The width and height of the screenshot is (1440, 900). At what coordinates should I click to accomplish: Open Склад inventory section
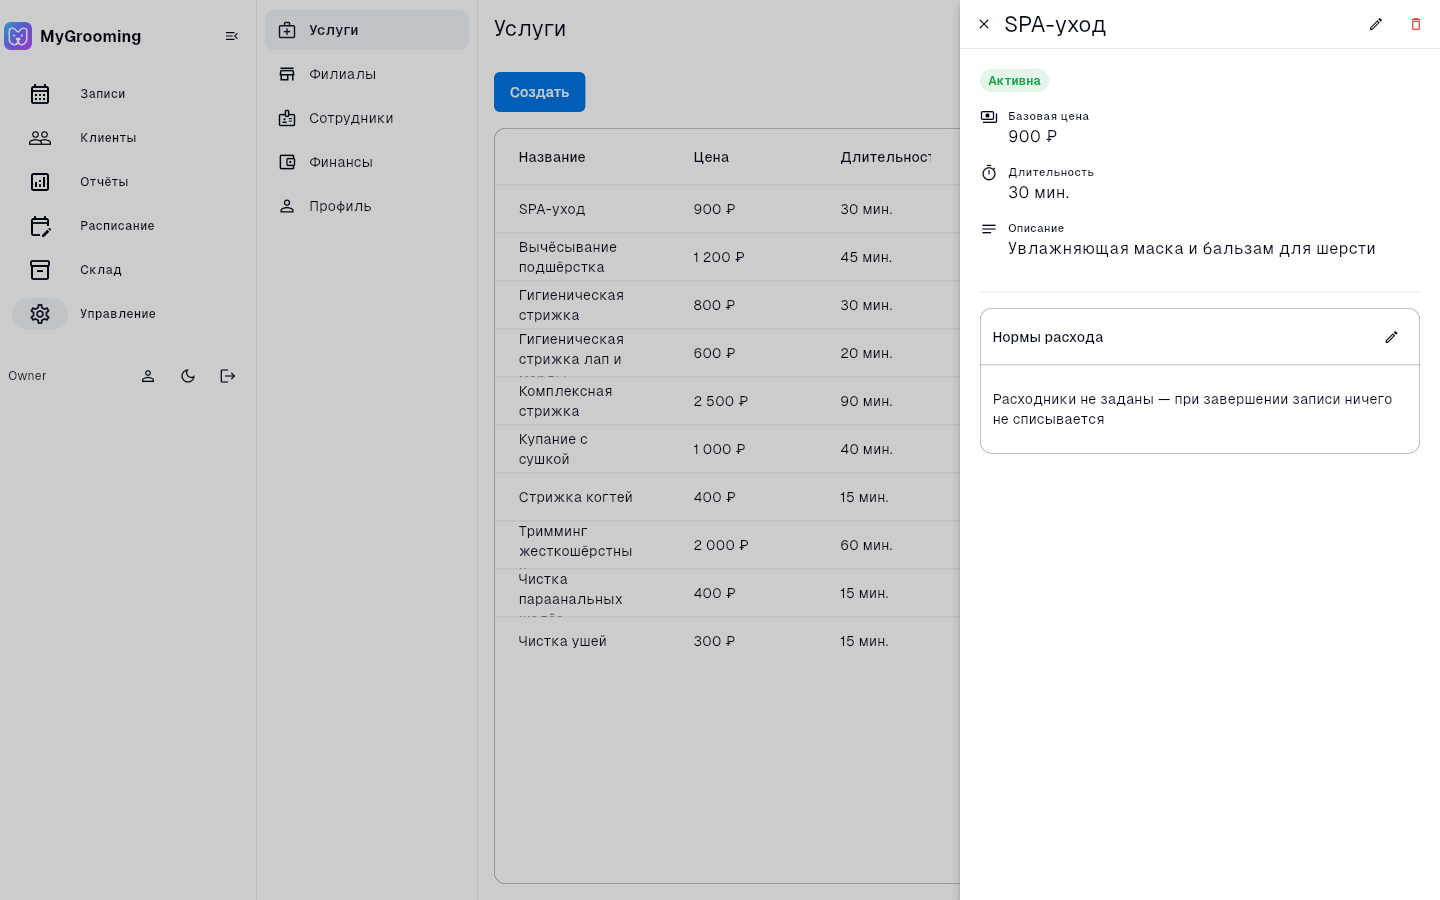[40, 270]
